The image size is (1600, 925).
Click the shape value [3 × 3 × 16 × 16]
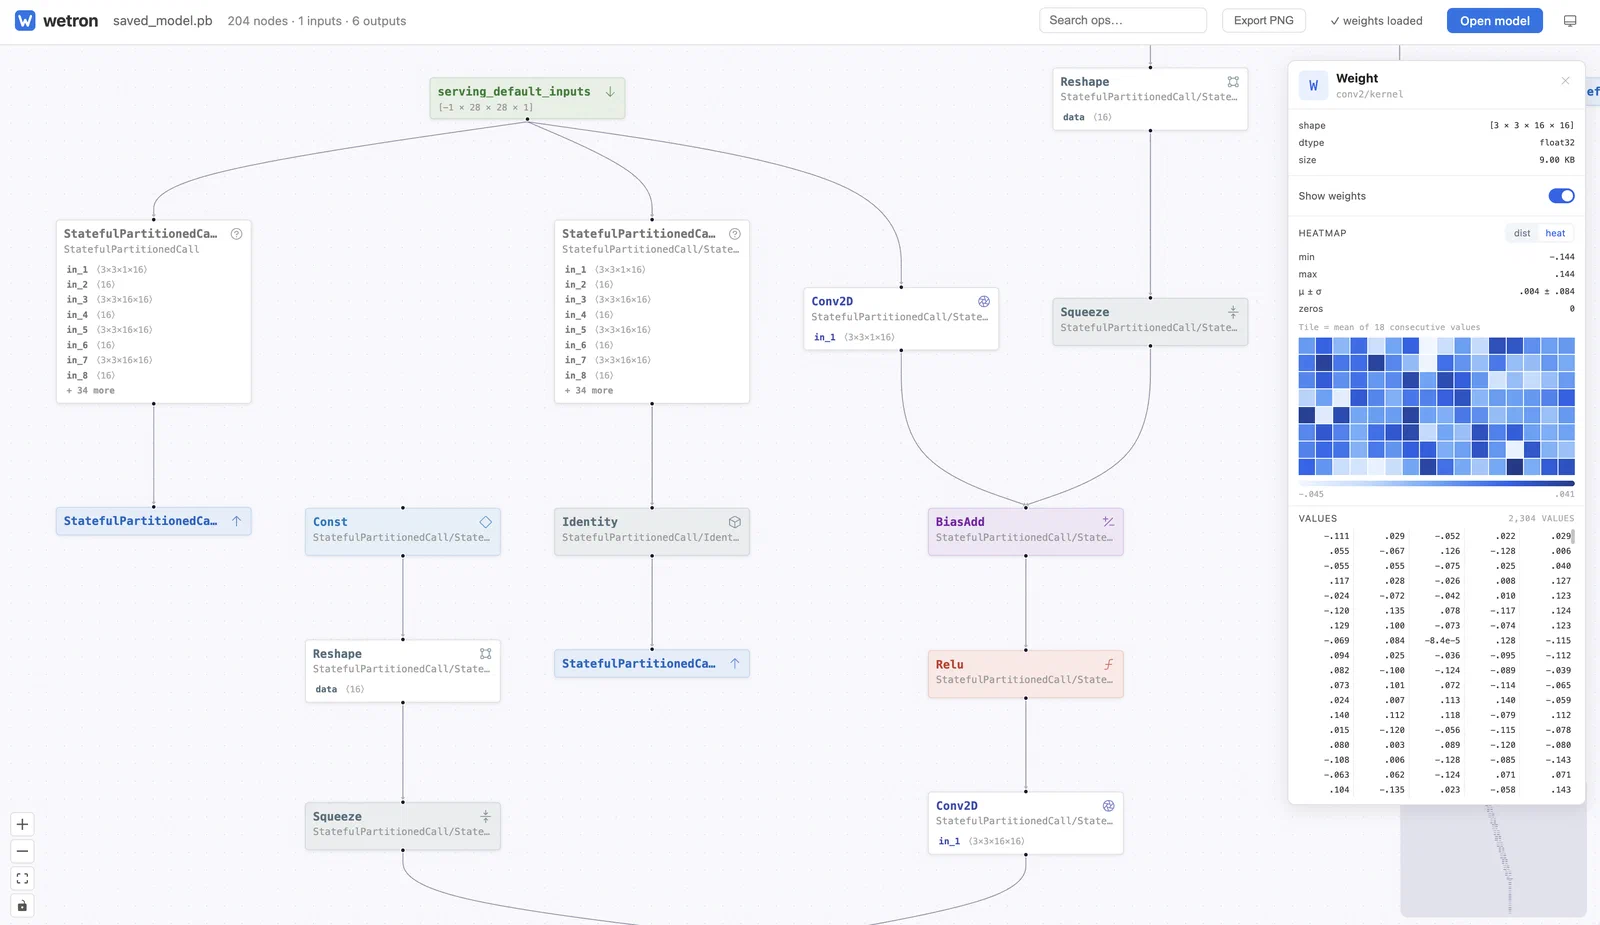click(x=1532, y=126)
